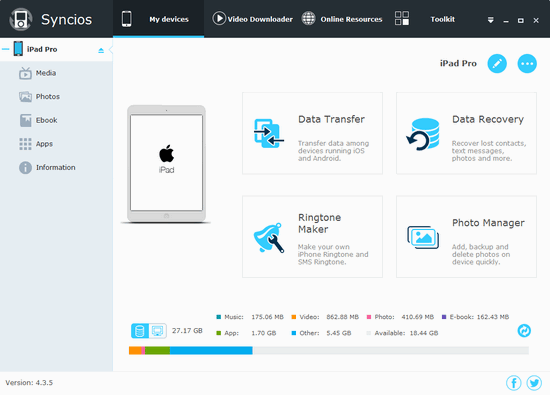The height and width of the screenshot is (395, 550).
Task: Switch to the second storage view toggle
Action: click(x=157, y=331)
